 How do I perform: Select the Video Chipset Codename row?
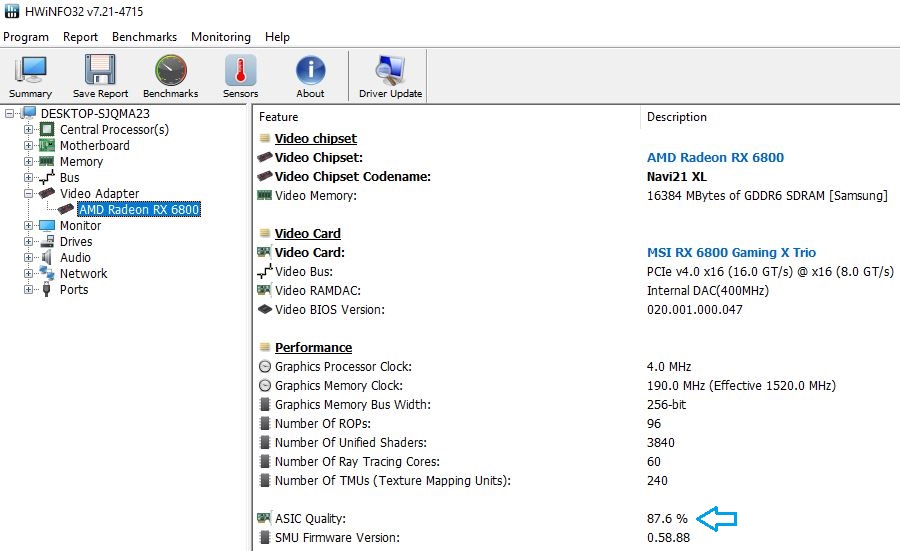(x=577, y=177)
